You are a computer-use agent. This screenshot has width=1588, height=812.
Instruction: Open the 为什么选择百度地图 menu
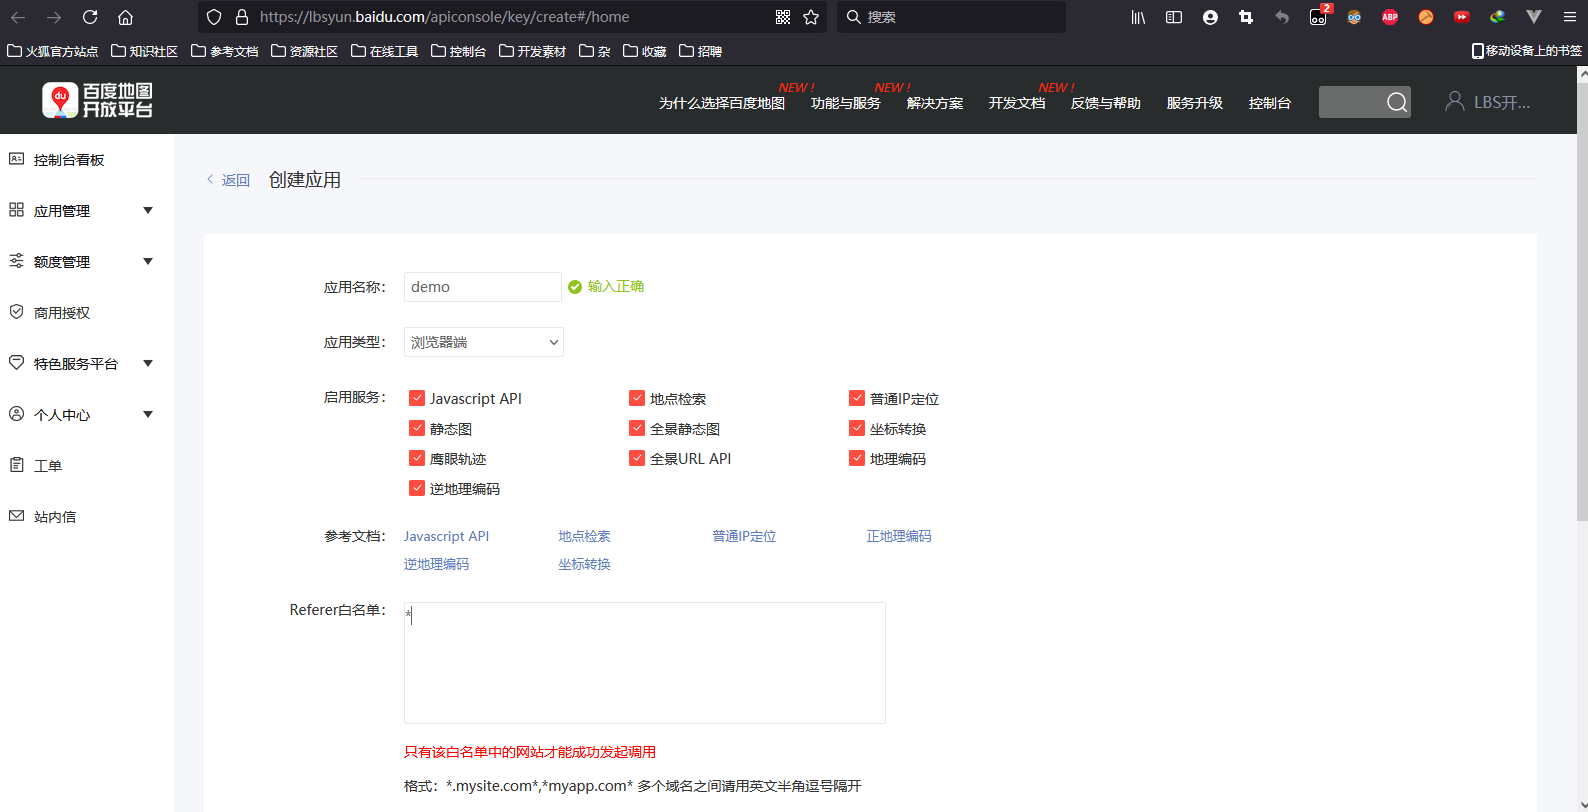[x=722, y=103]
